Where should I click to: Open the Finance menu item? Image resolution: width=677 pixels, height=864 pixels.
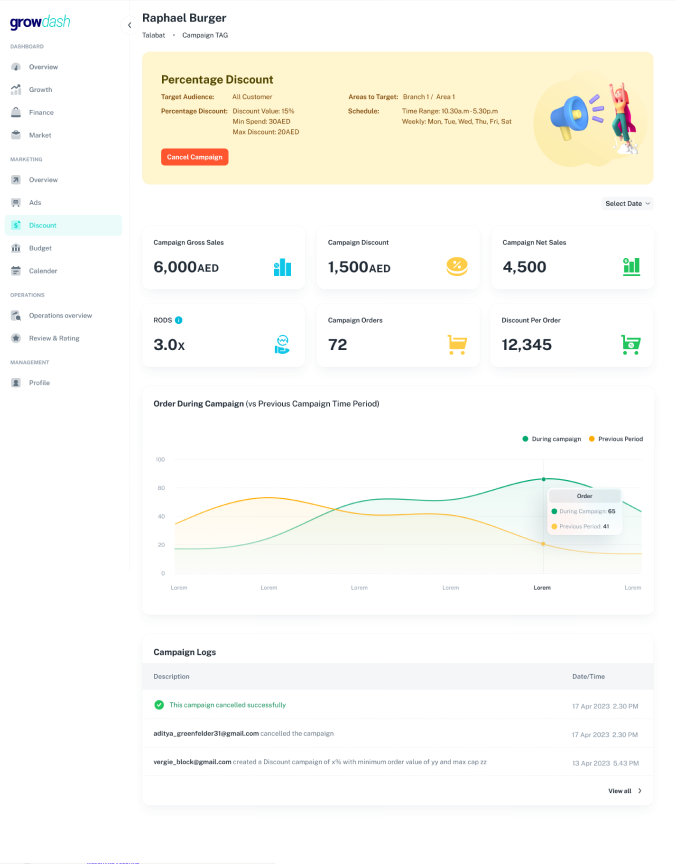[41, 112]
